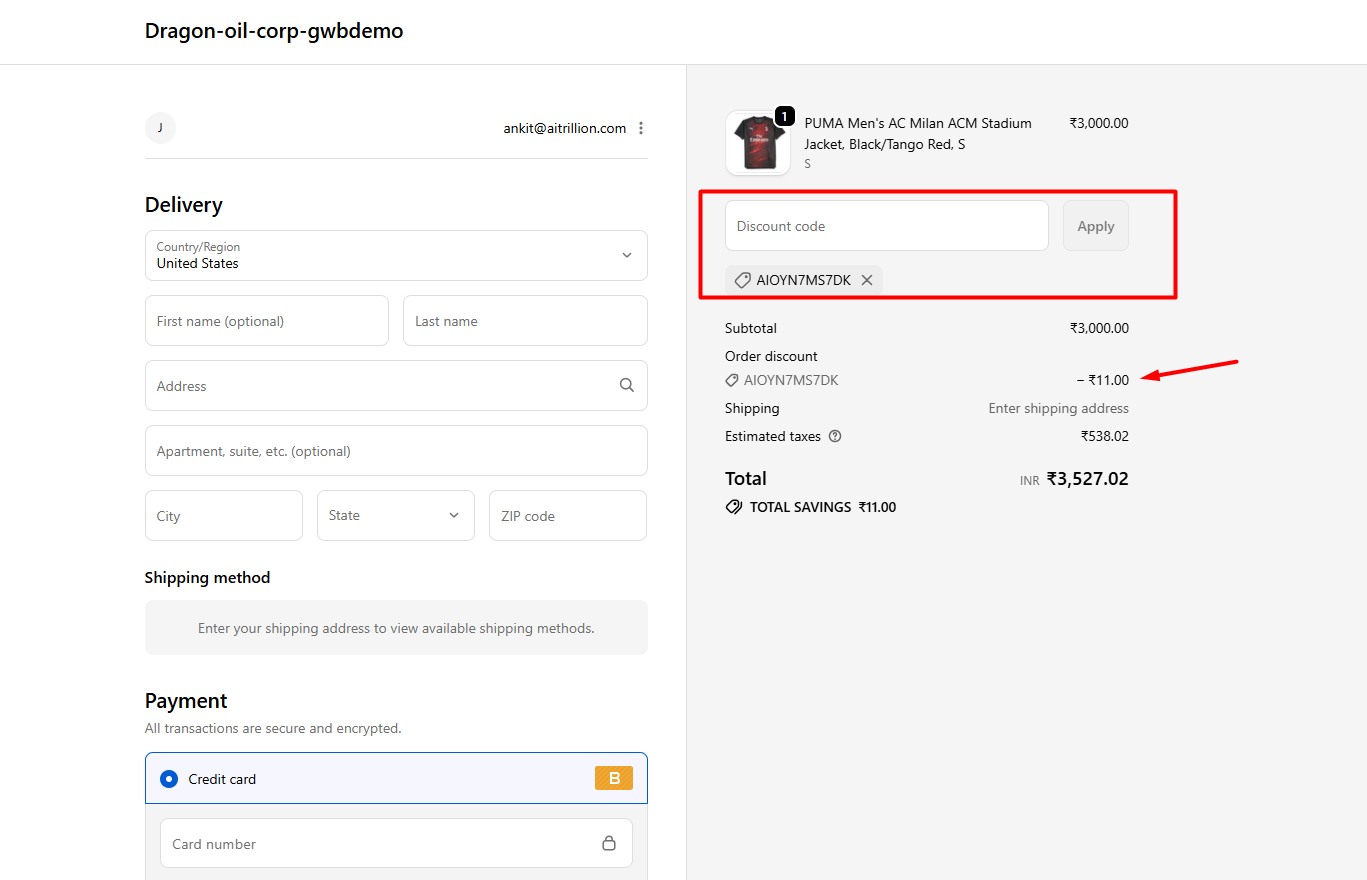Click the J account avatar icon
The image size is (1367, 880).
coord(160,128)
